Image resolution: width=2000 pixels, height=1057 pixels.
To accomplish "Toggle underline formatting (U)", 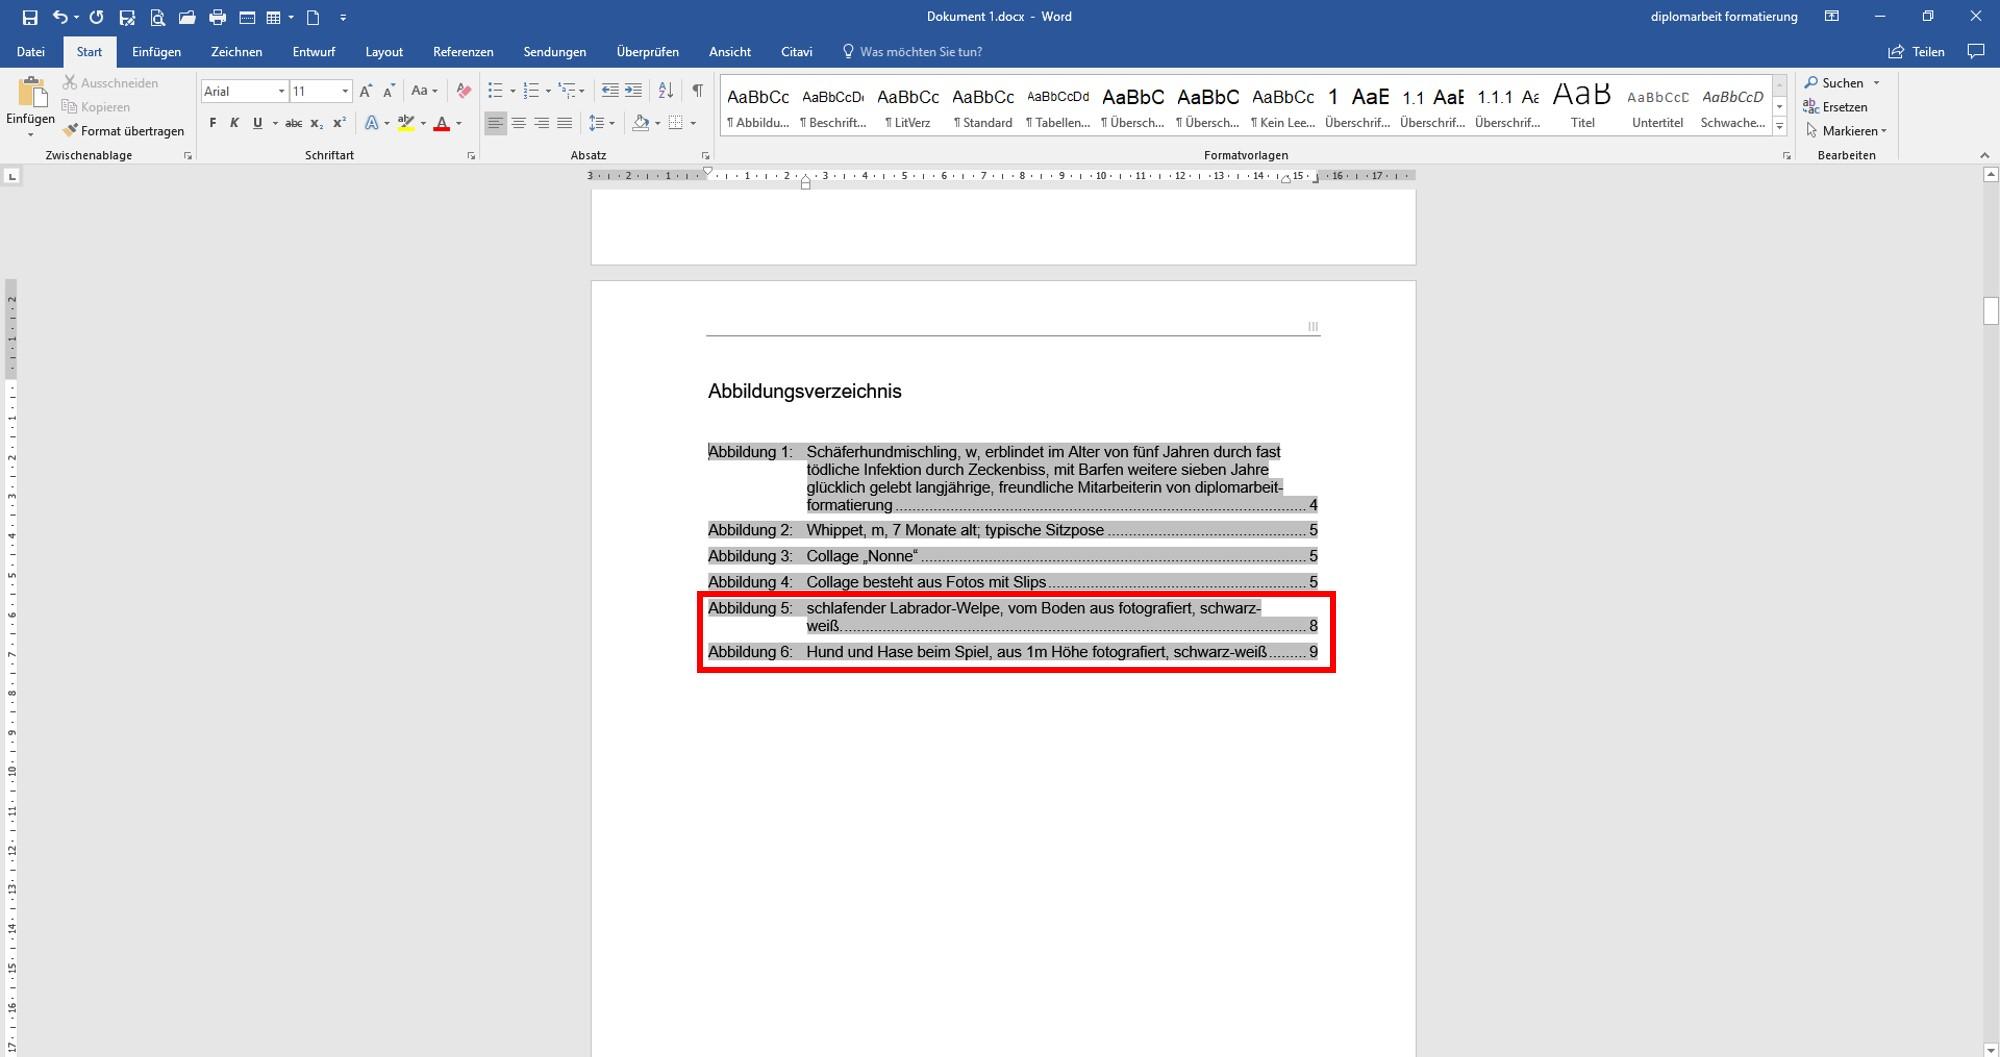I will point(257,123).
